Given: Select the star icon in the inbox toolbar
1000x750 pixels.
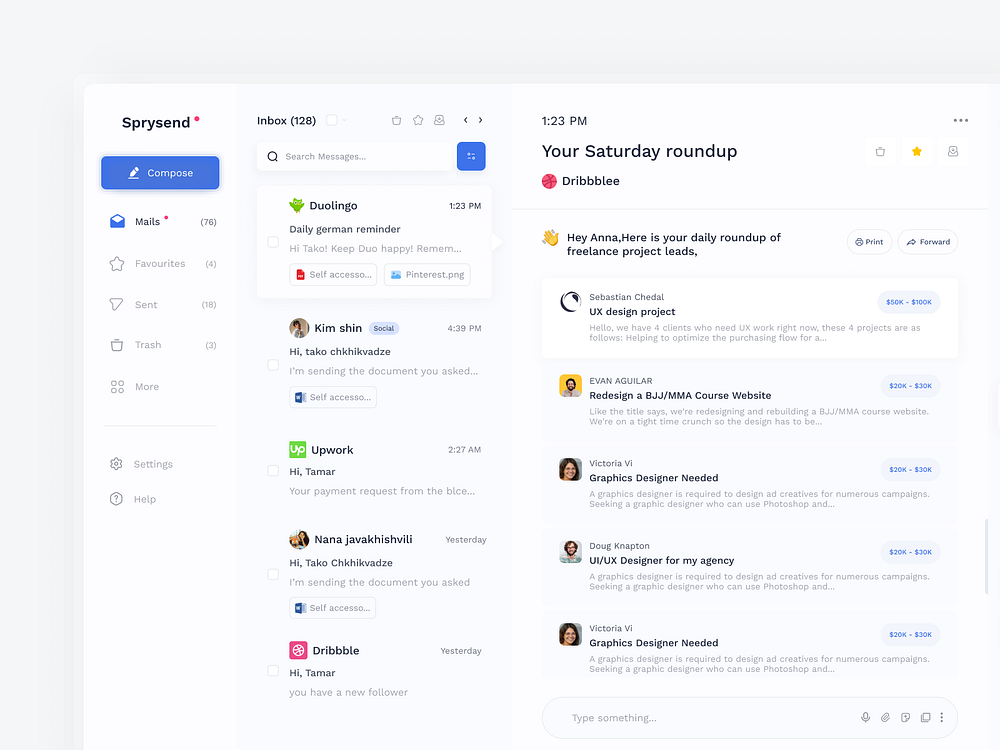Looking at the screenshot, I should (x=418, y=119).
